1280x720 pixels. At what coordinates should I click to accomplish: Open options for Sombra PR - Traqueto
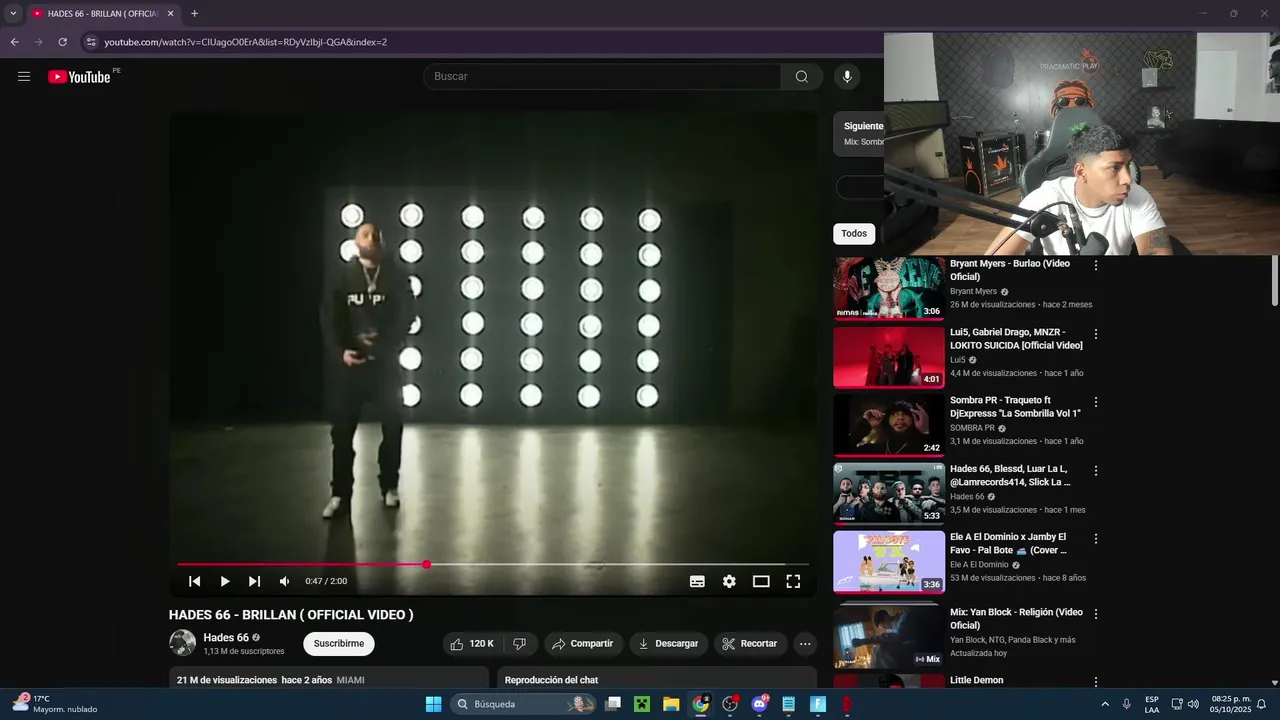1096,402
